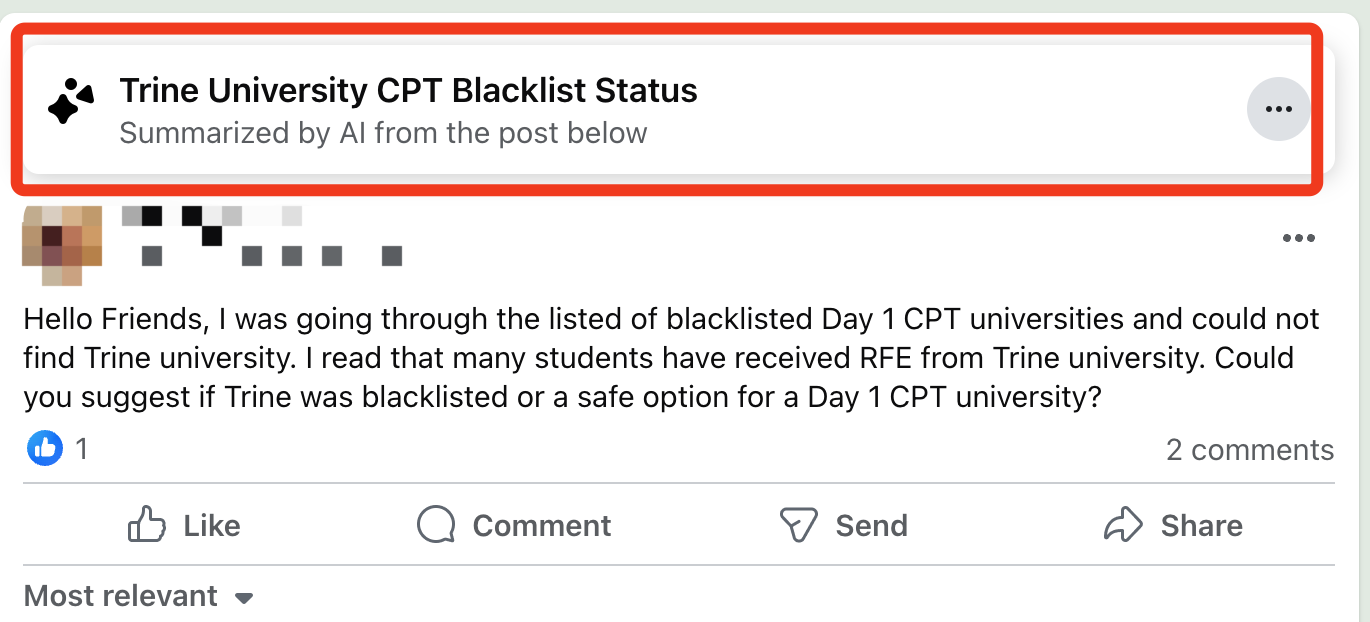Viewport: 1370px width, 622px height.
Task: Show who reacted via the reaction count
Action: pos(82,450)
